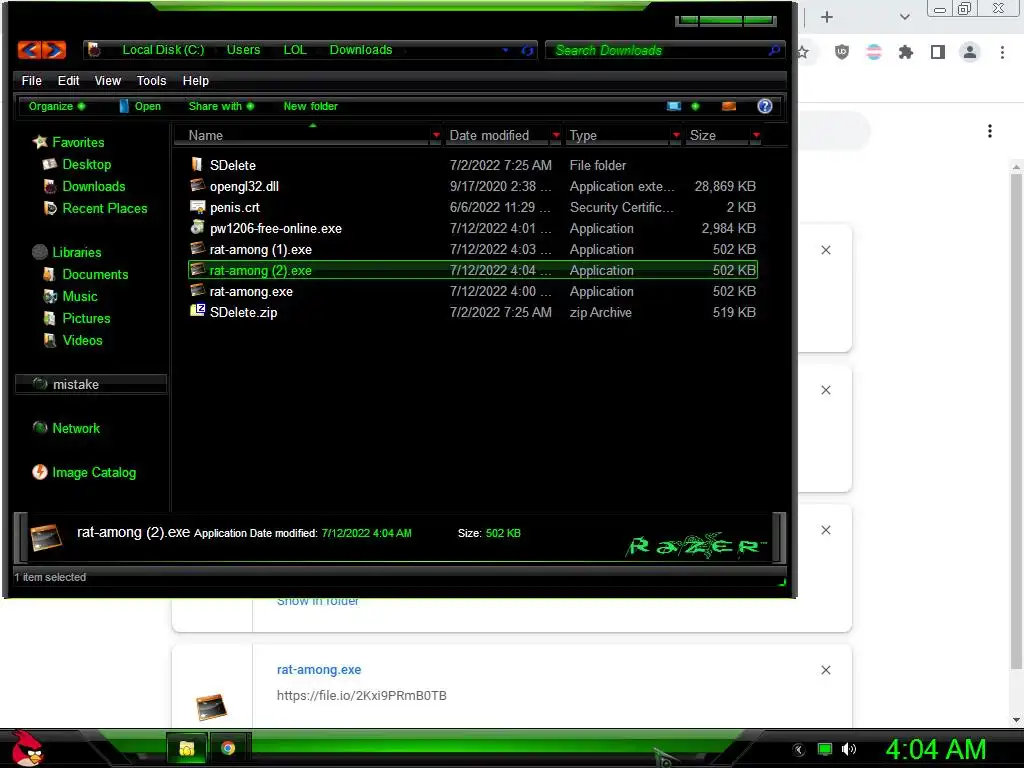1024x768 pixels.
Task: Open Help menu in Explorer
Action: [195, 80]
